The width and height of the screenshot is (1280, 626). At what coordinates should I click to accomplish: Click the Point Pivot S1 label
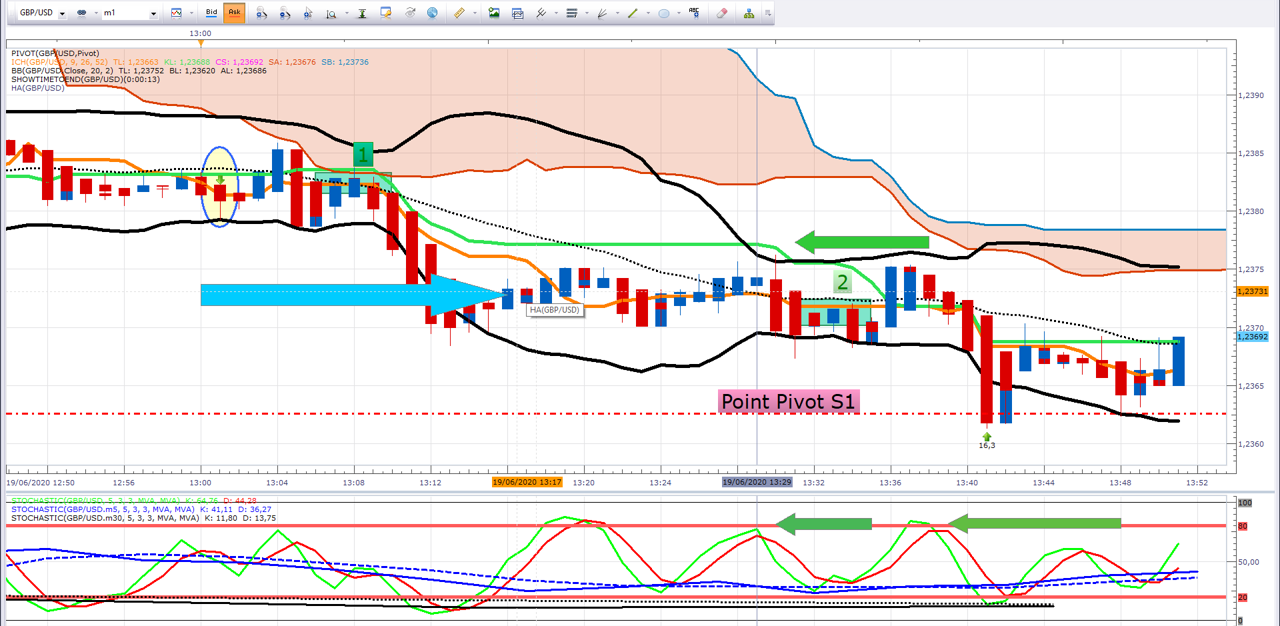pos(789,402)
